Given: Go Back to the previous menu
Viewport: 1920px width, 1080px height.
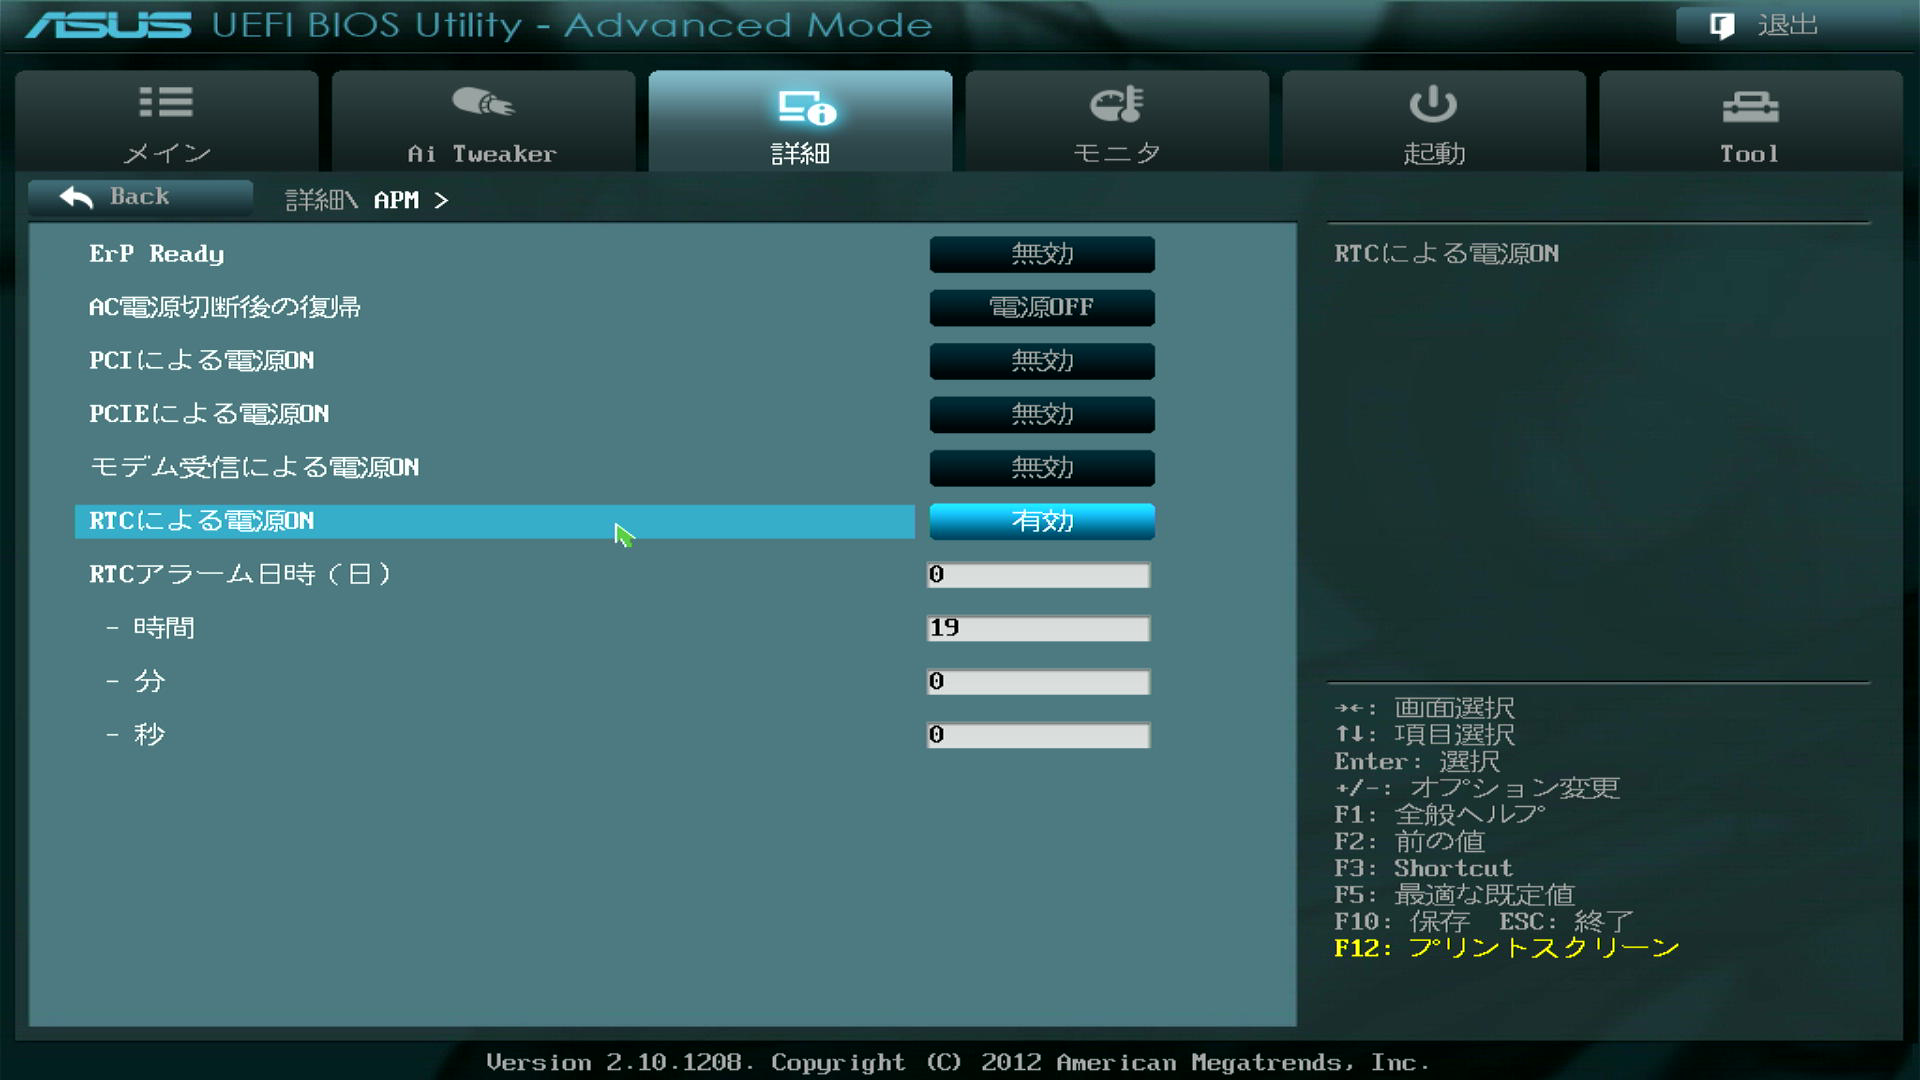Looking at the screenshot, I should click(140, 197).
